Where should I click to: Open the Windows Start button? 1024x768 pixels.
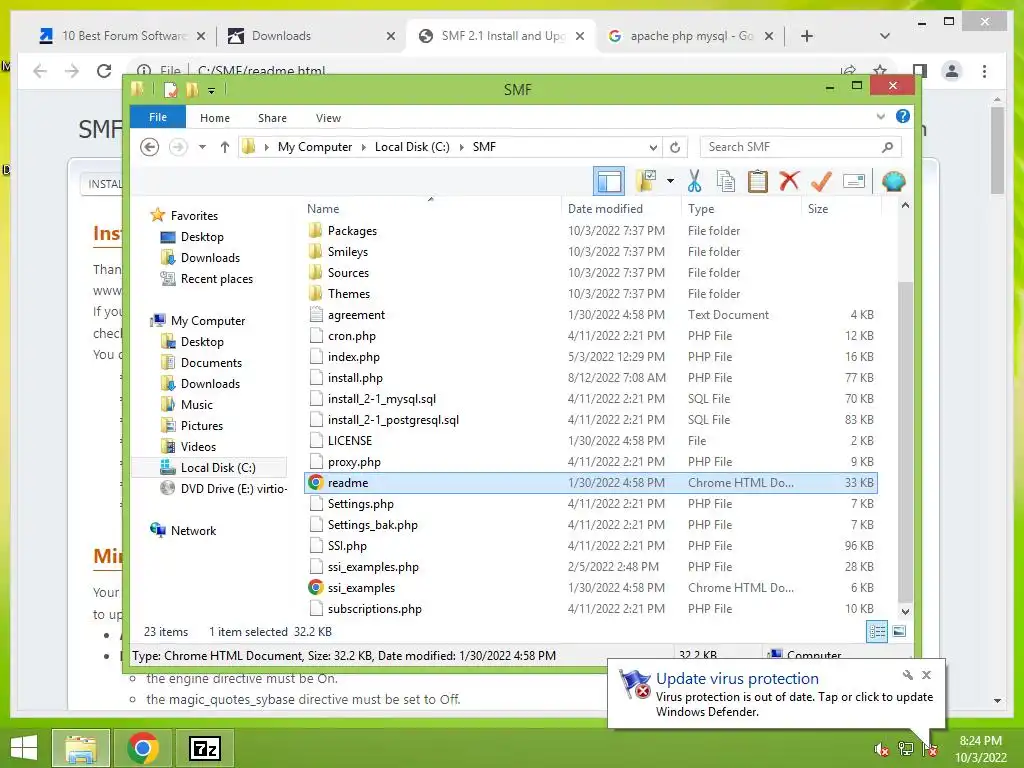coord(24,748)
